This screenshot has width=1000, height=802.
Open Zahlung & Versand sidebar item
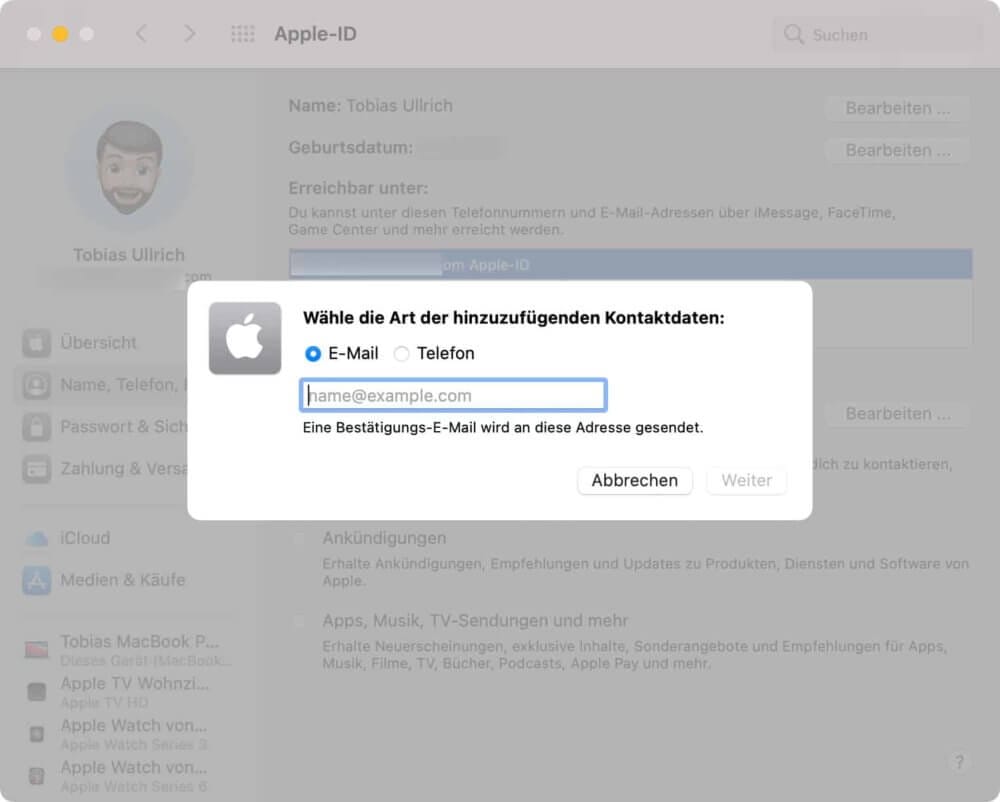coord(103,469)
